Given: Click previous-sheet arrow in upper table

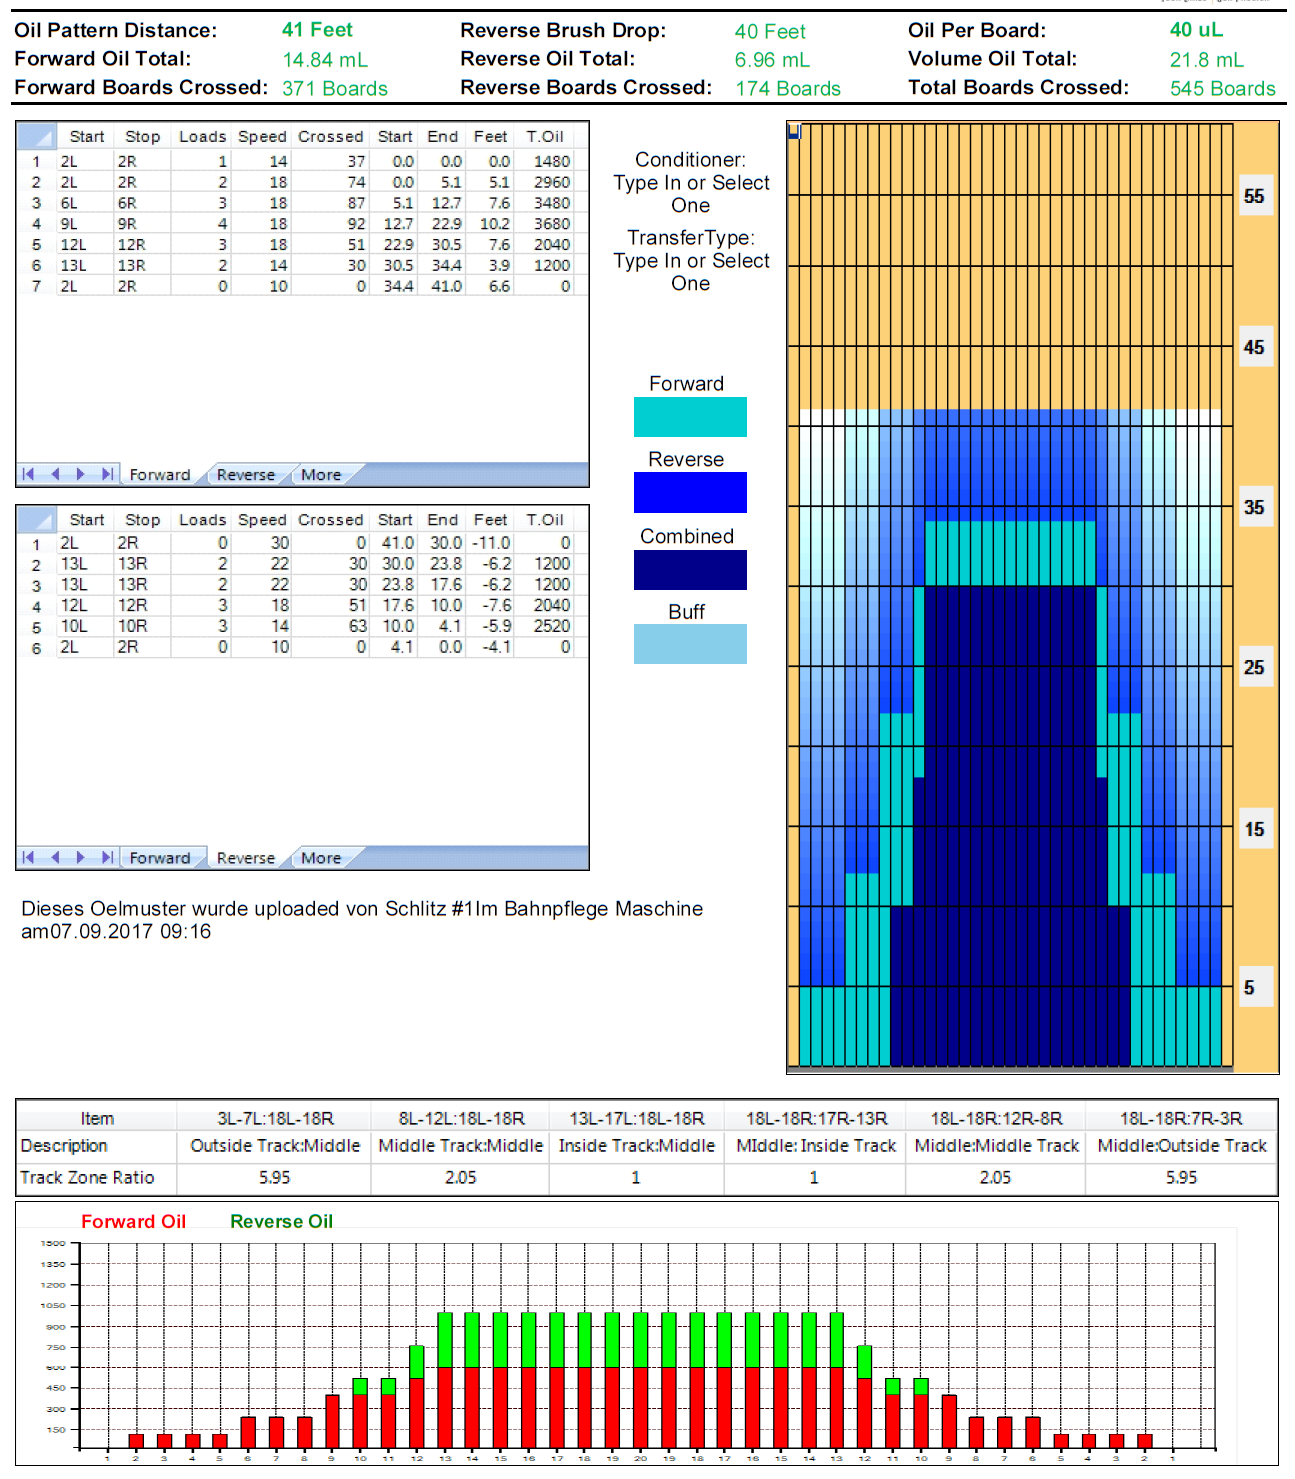Looking at the screenshot, I should click(x=55, y=474).
